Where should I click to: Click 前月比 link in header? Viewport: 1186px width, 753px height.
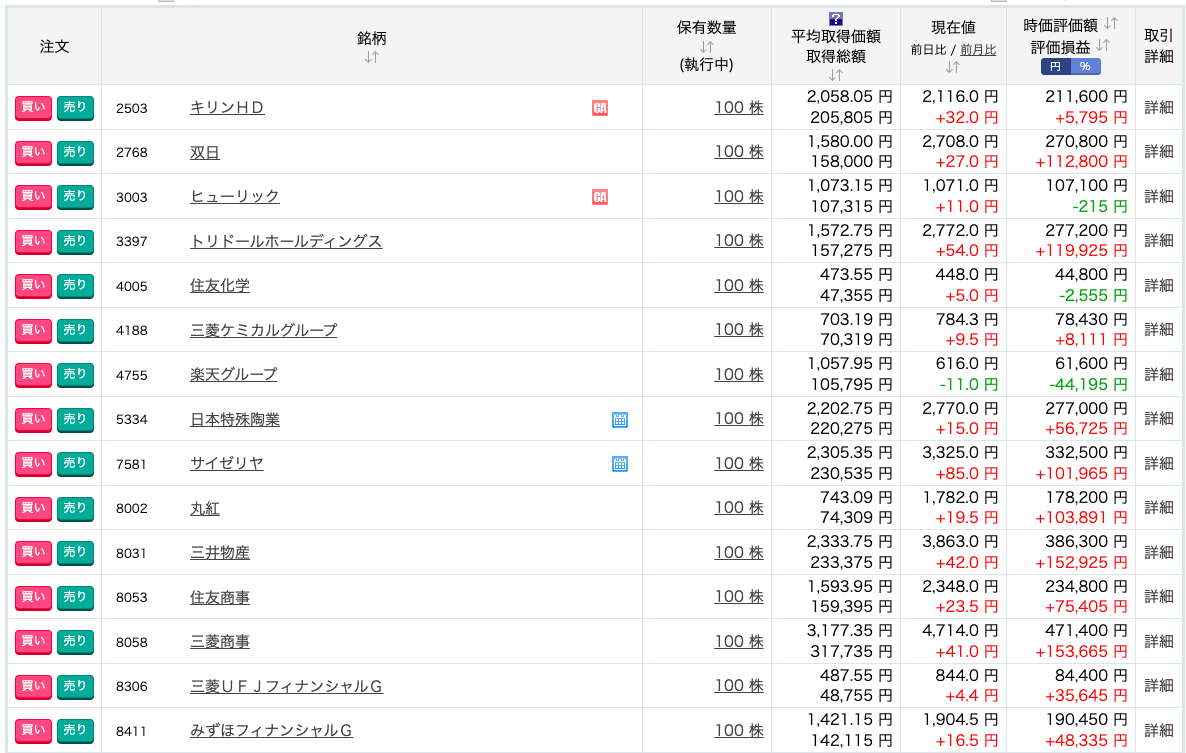pos(978,50)
